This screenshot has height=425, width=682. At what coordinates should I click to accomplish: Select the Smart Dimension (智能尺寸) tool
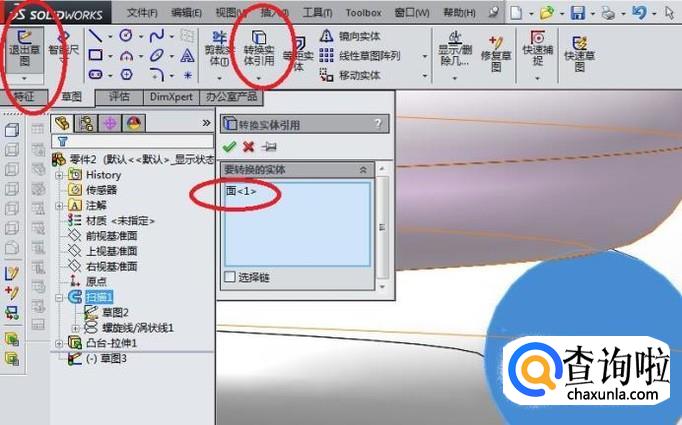tap(64, 47)
